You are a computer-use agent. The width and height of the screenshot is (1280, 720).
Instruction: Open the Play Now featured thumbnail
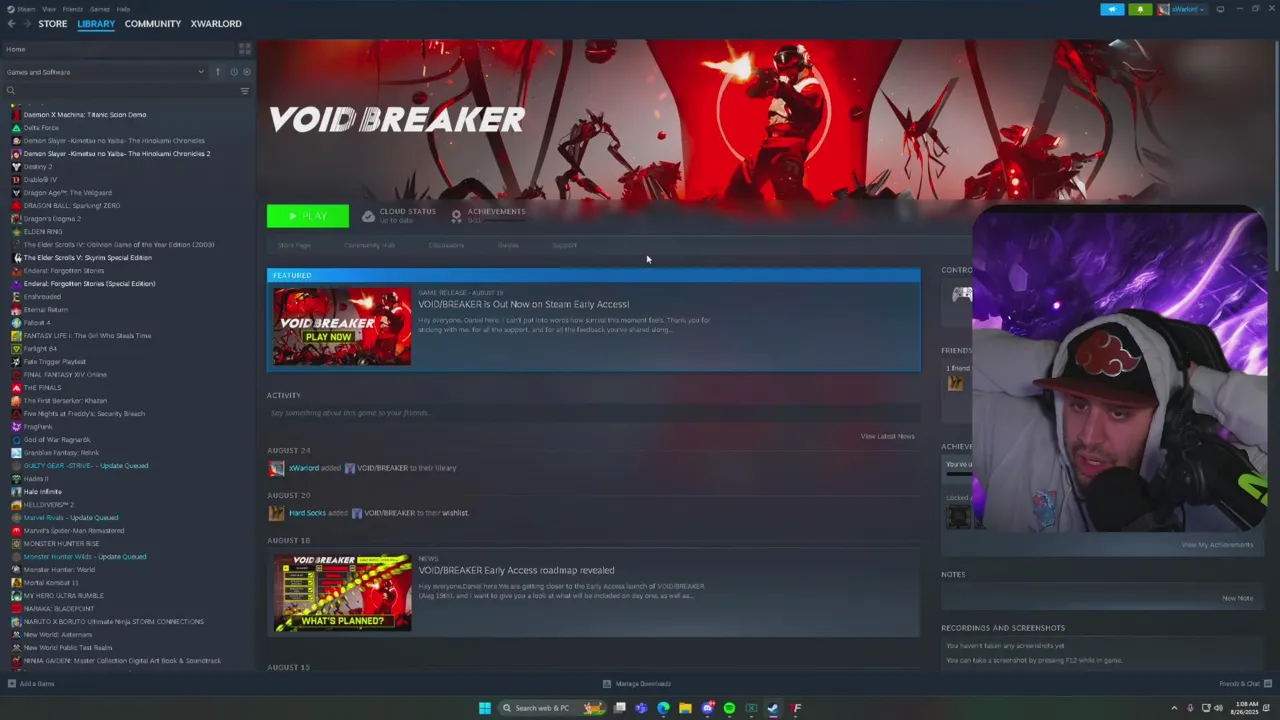[x=342, y=327]
